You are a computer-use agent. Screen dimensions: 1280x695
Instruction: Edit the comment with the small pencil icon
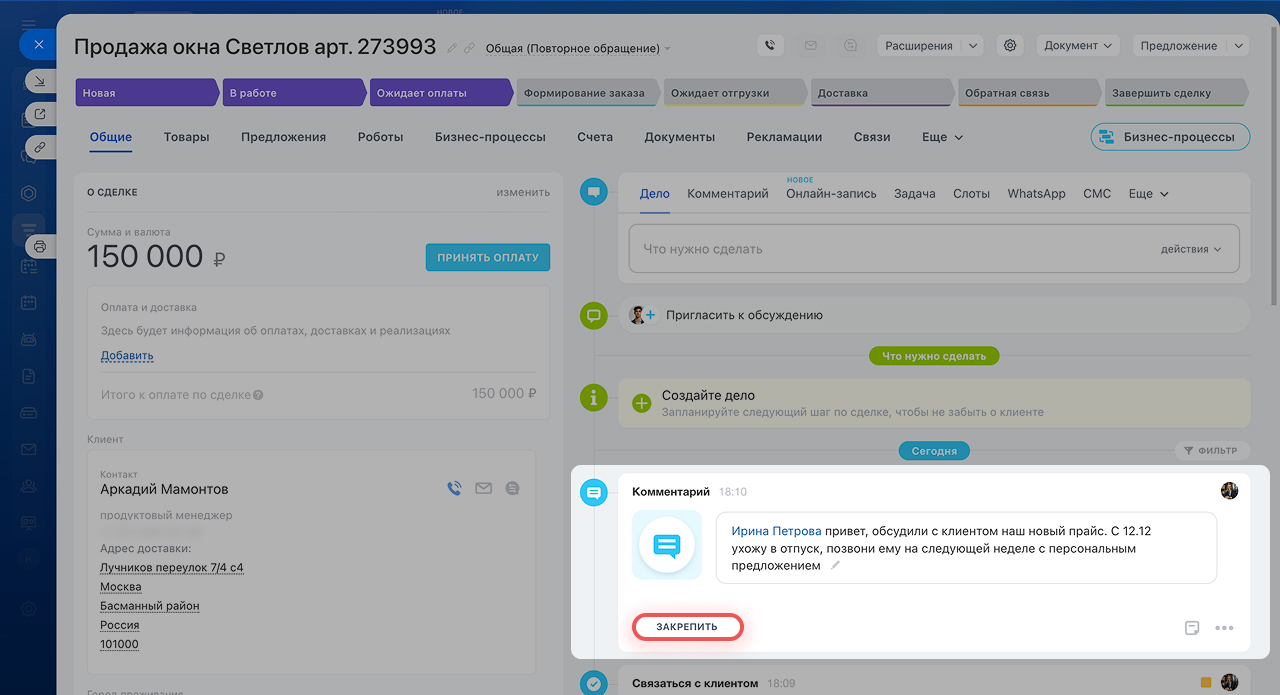pyautogui.click(x=836, y=565)
